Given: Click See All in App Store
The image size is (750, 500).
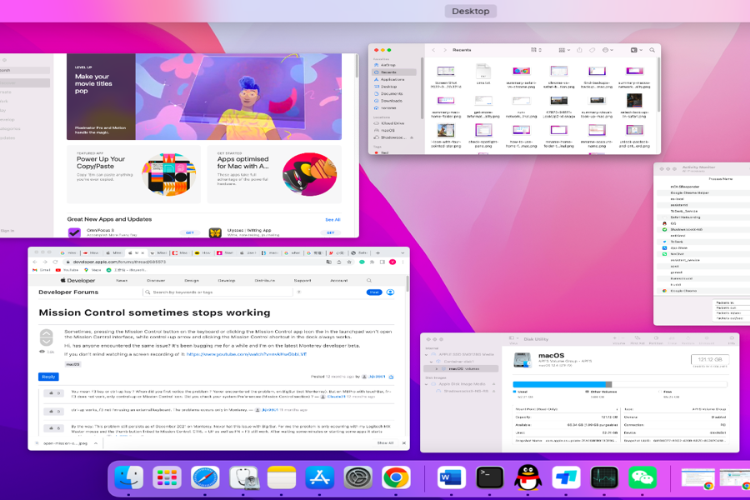Looking at the screenshot, I should pos(332,220).
